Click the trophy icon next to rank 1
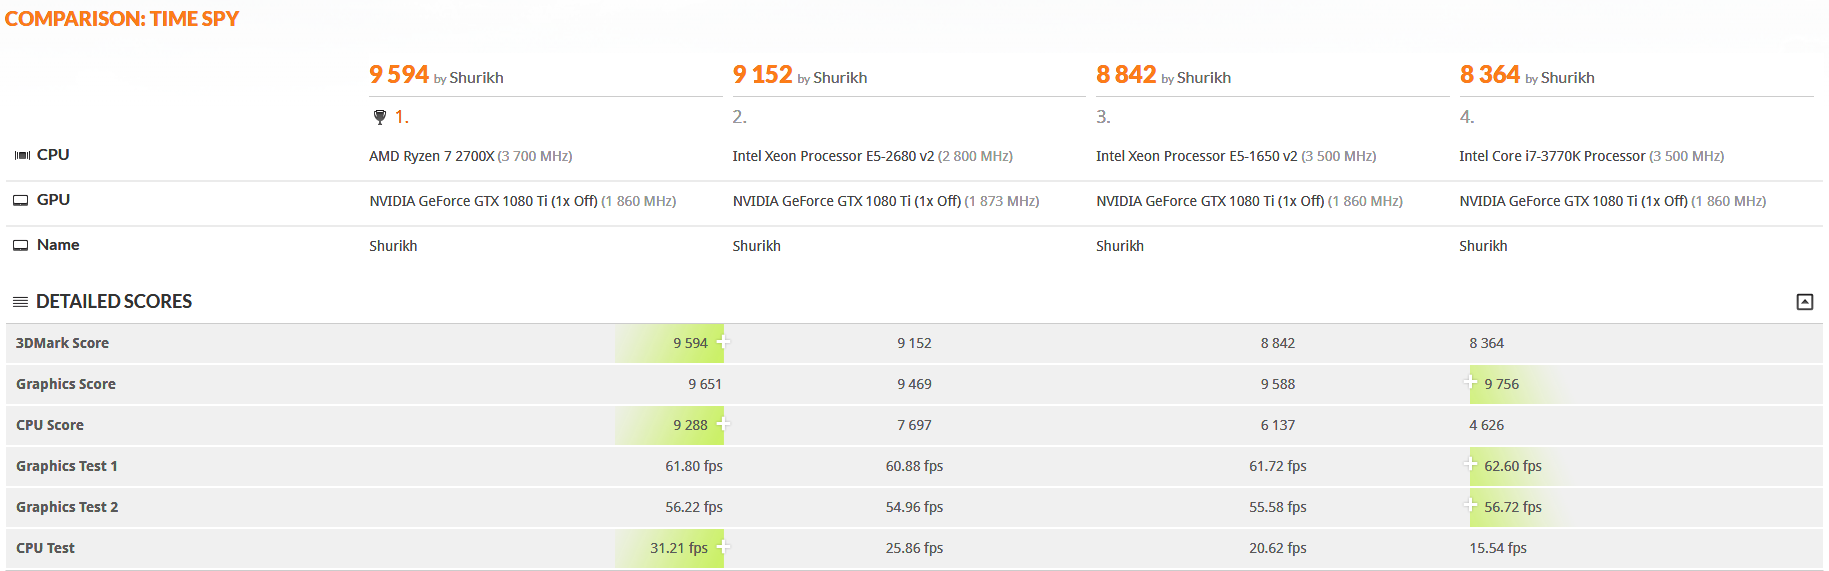 380,117
